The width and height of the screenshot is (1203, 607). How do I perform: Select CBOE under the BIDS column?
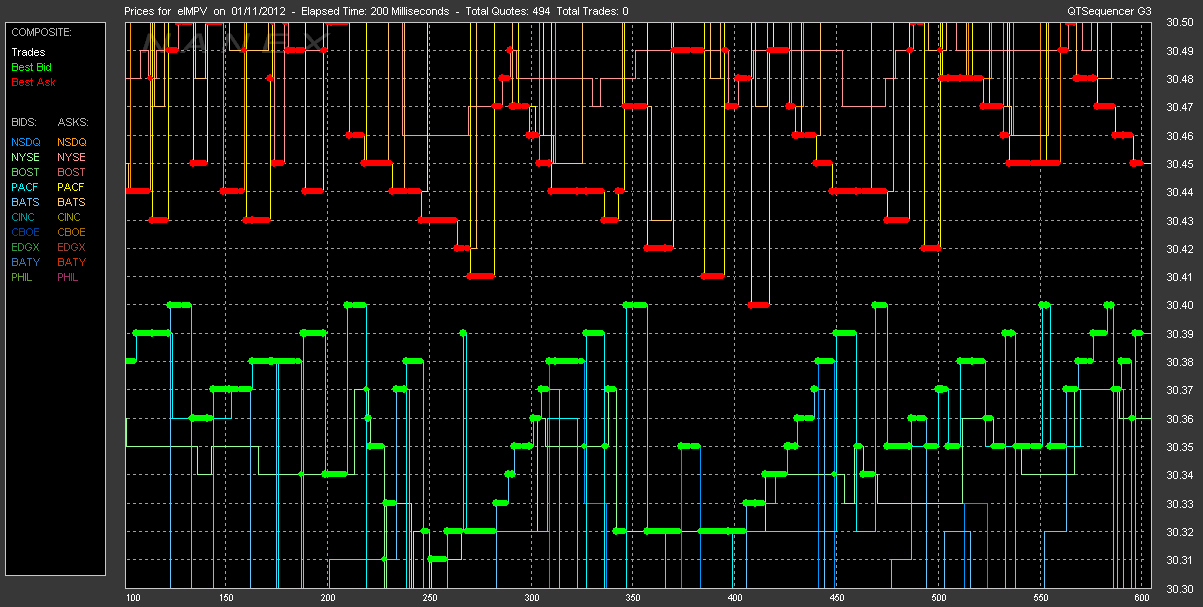pyautogui.click(x=26, y=232)
